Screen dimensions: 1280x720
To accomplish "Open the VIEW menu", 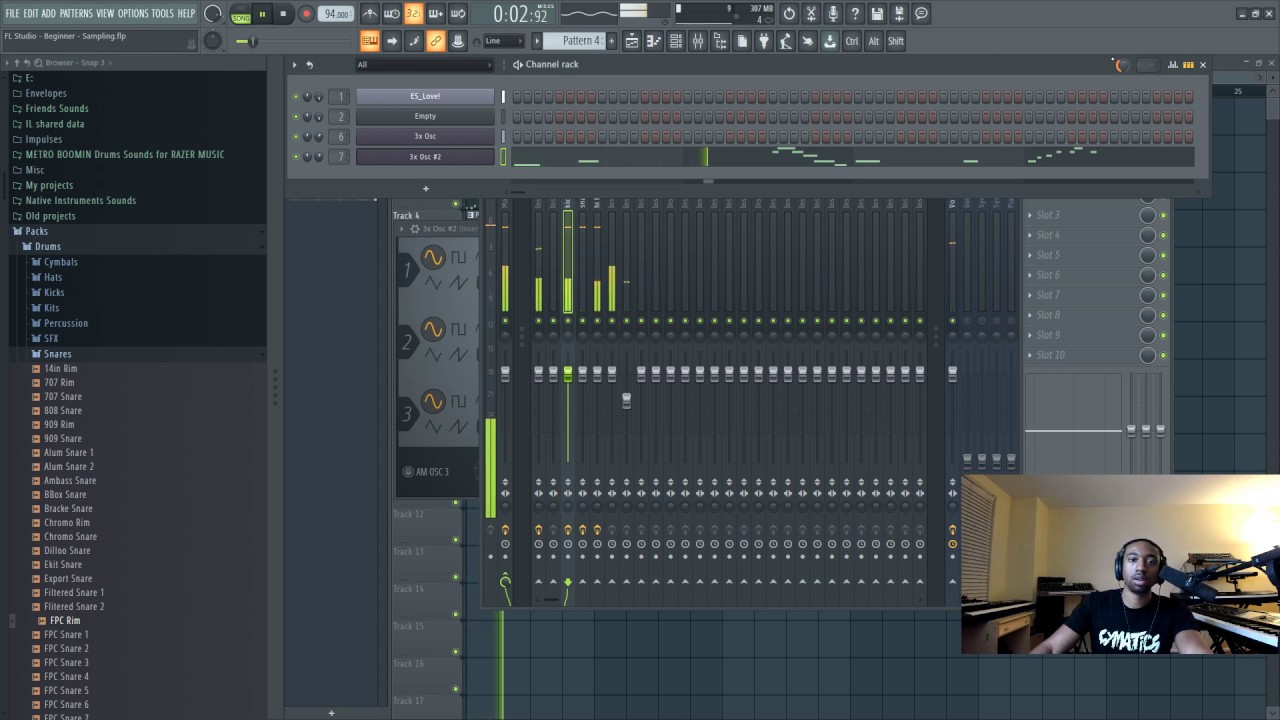I will click(105, 14).
